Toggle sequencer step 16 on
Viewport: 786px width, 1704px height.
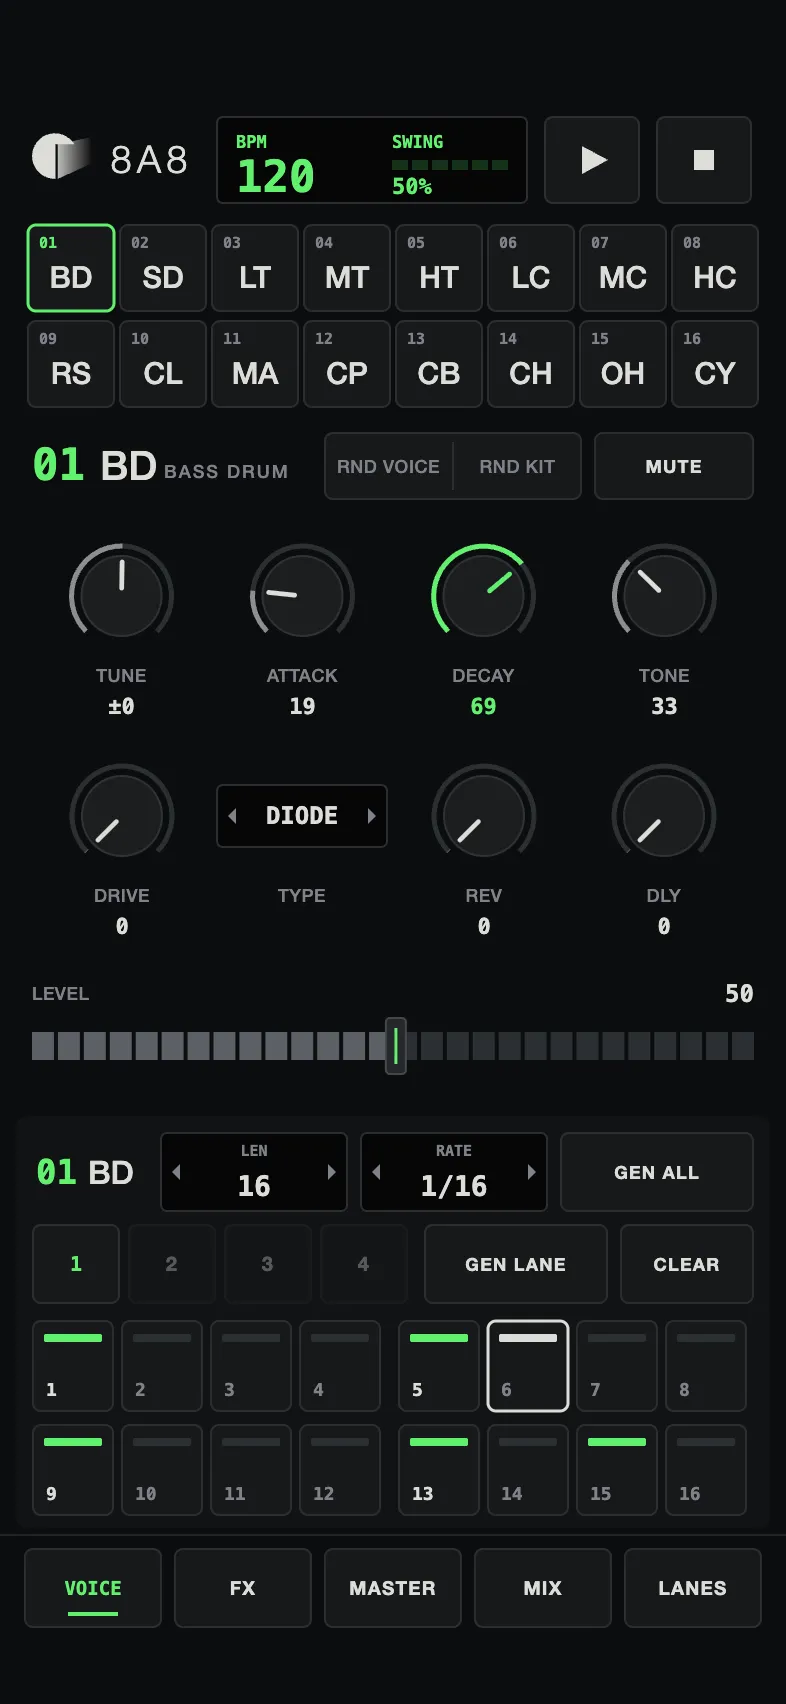pyautogui.click(x=706, y=1470)
